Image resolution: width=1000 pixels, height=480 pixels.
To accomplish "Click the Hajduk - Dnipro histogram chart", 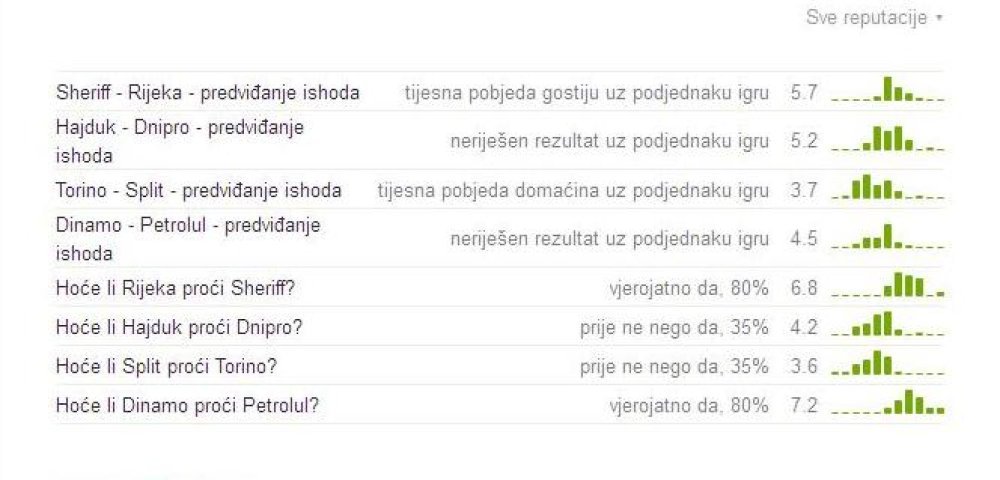I will point(888,138).
